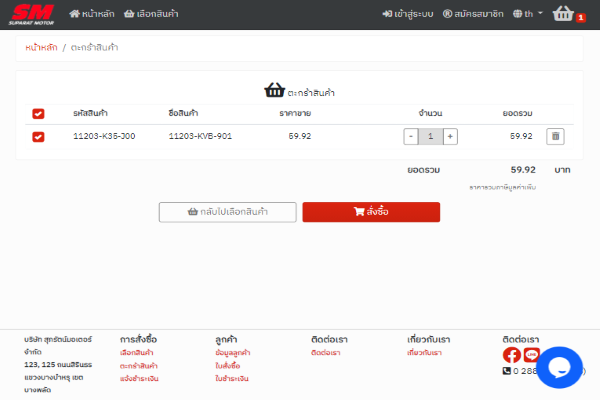Image resolution: width=600 pixels, height=400 pixels.
Task: Open the Facebook contact icon
Action: (511, 355)
